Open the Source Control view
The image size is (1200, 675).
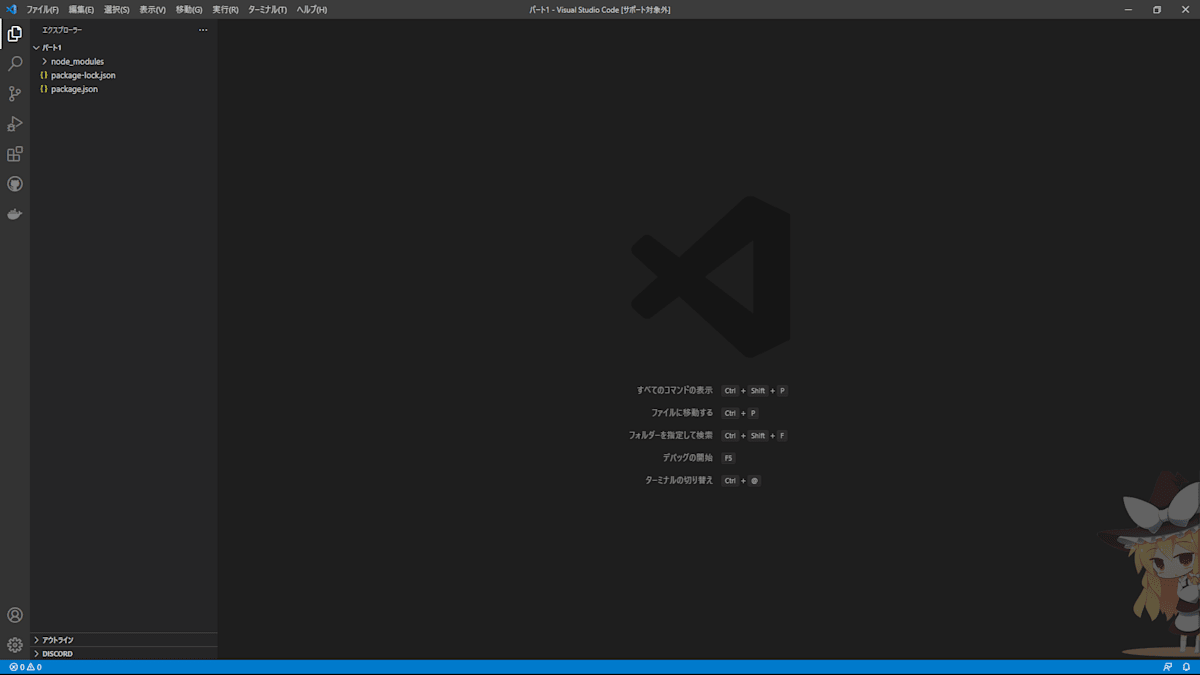coord(15,94)
